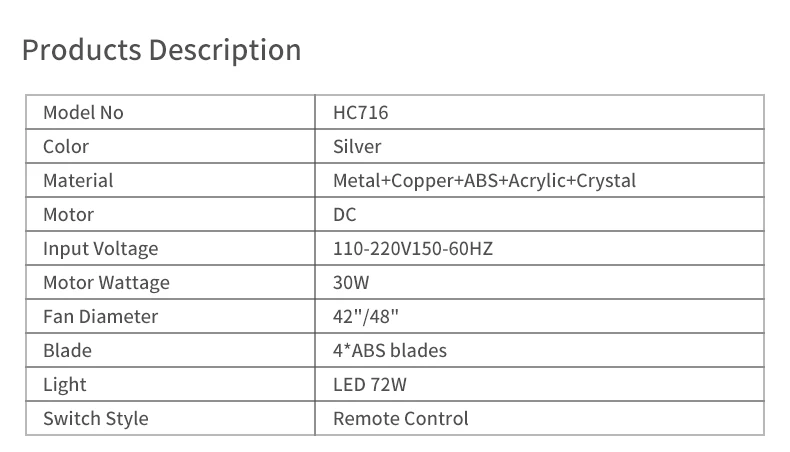Click the Remote Control value

point(400,419)
